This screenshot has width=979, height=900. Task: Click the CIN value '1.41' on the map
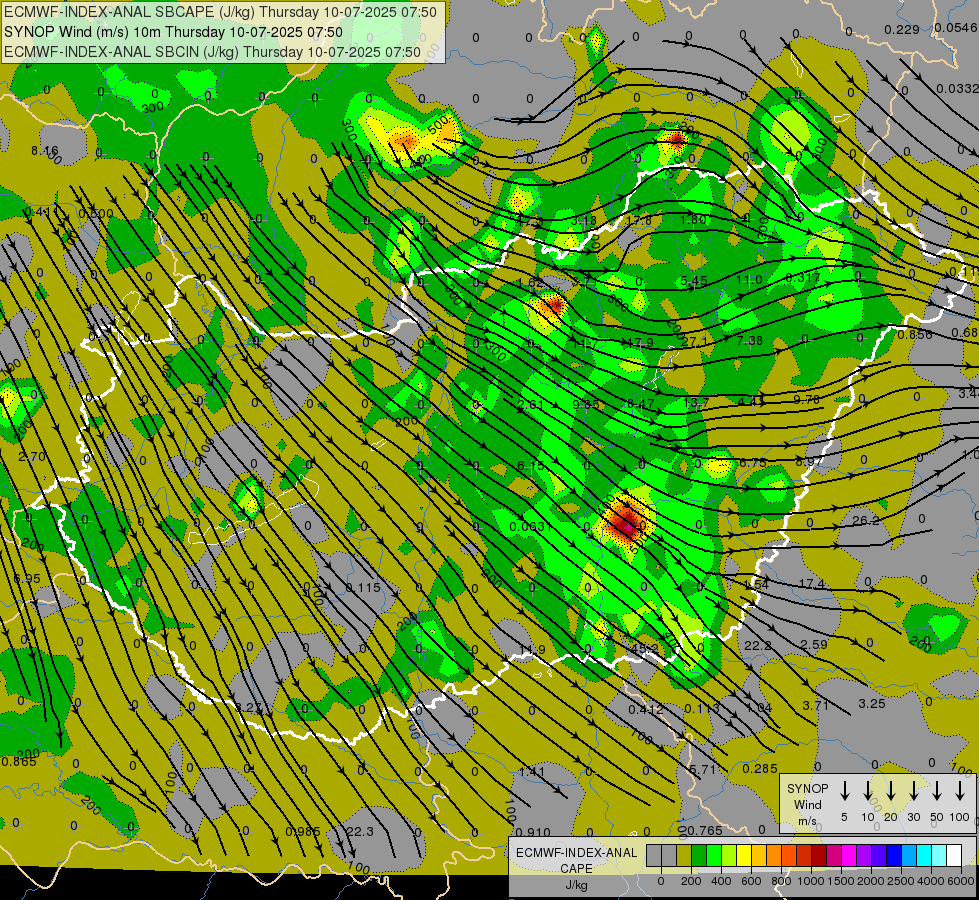click(x=532, y=771)
